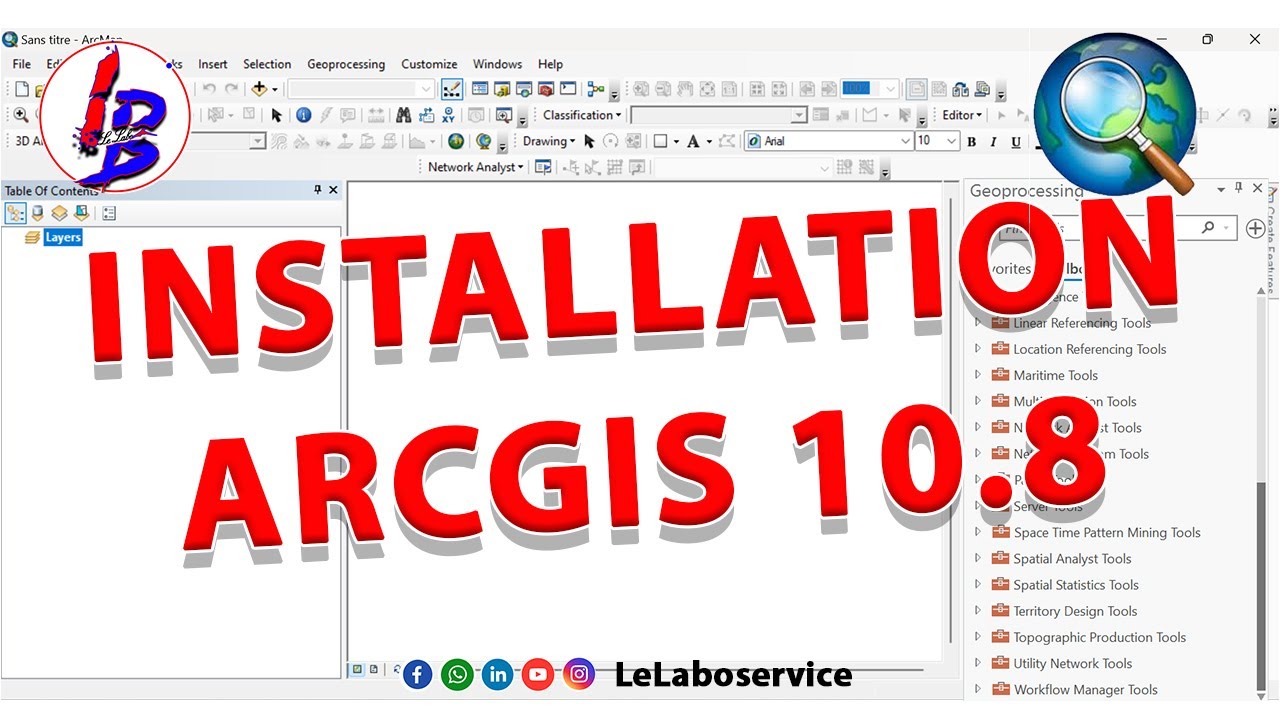Viewport: 1280px width, 720px height.
Task: Toggle Bold text formatting
Action: (971, 142)
